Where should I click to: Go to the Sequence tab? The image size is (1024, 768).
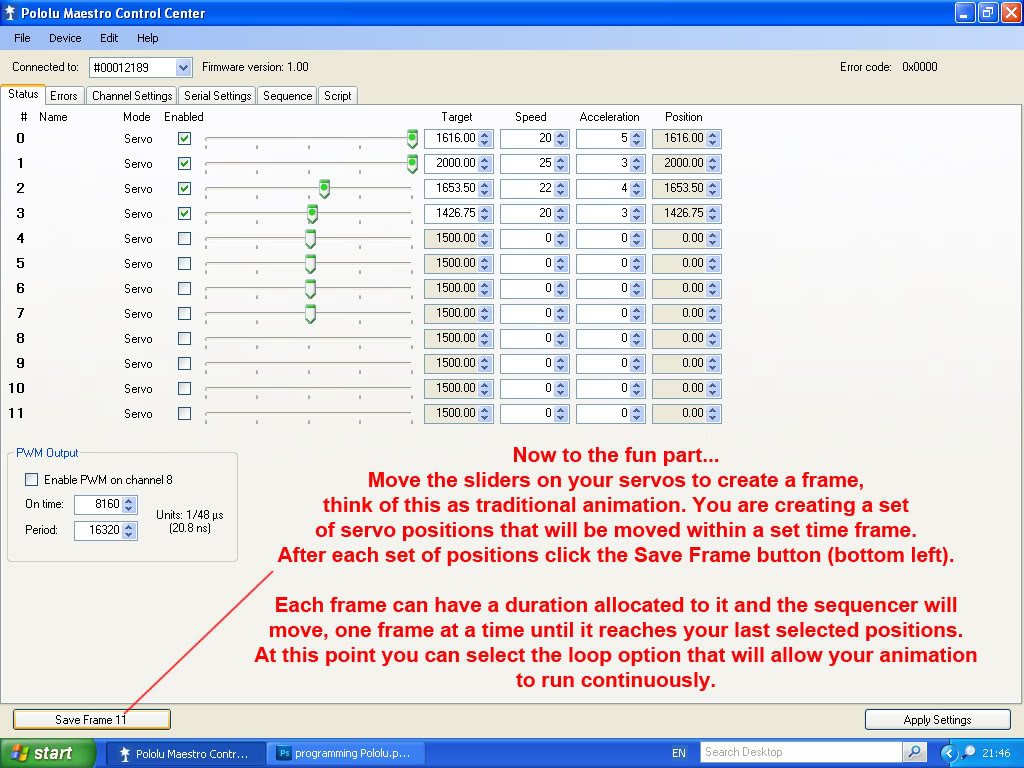(x=287, y=96)
